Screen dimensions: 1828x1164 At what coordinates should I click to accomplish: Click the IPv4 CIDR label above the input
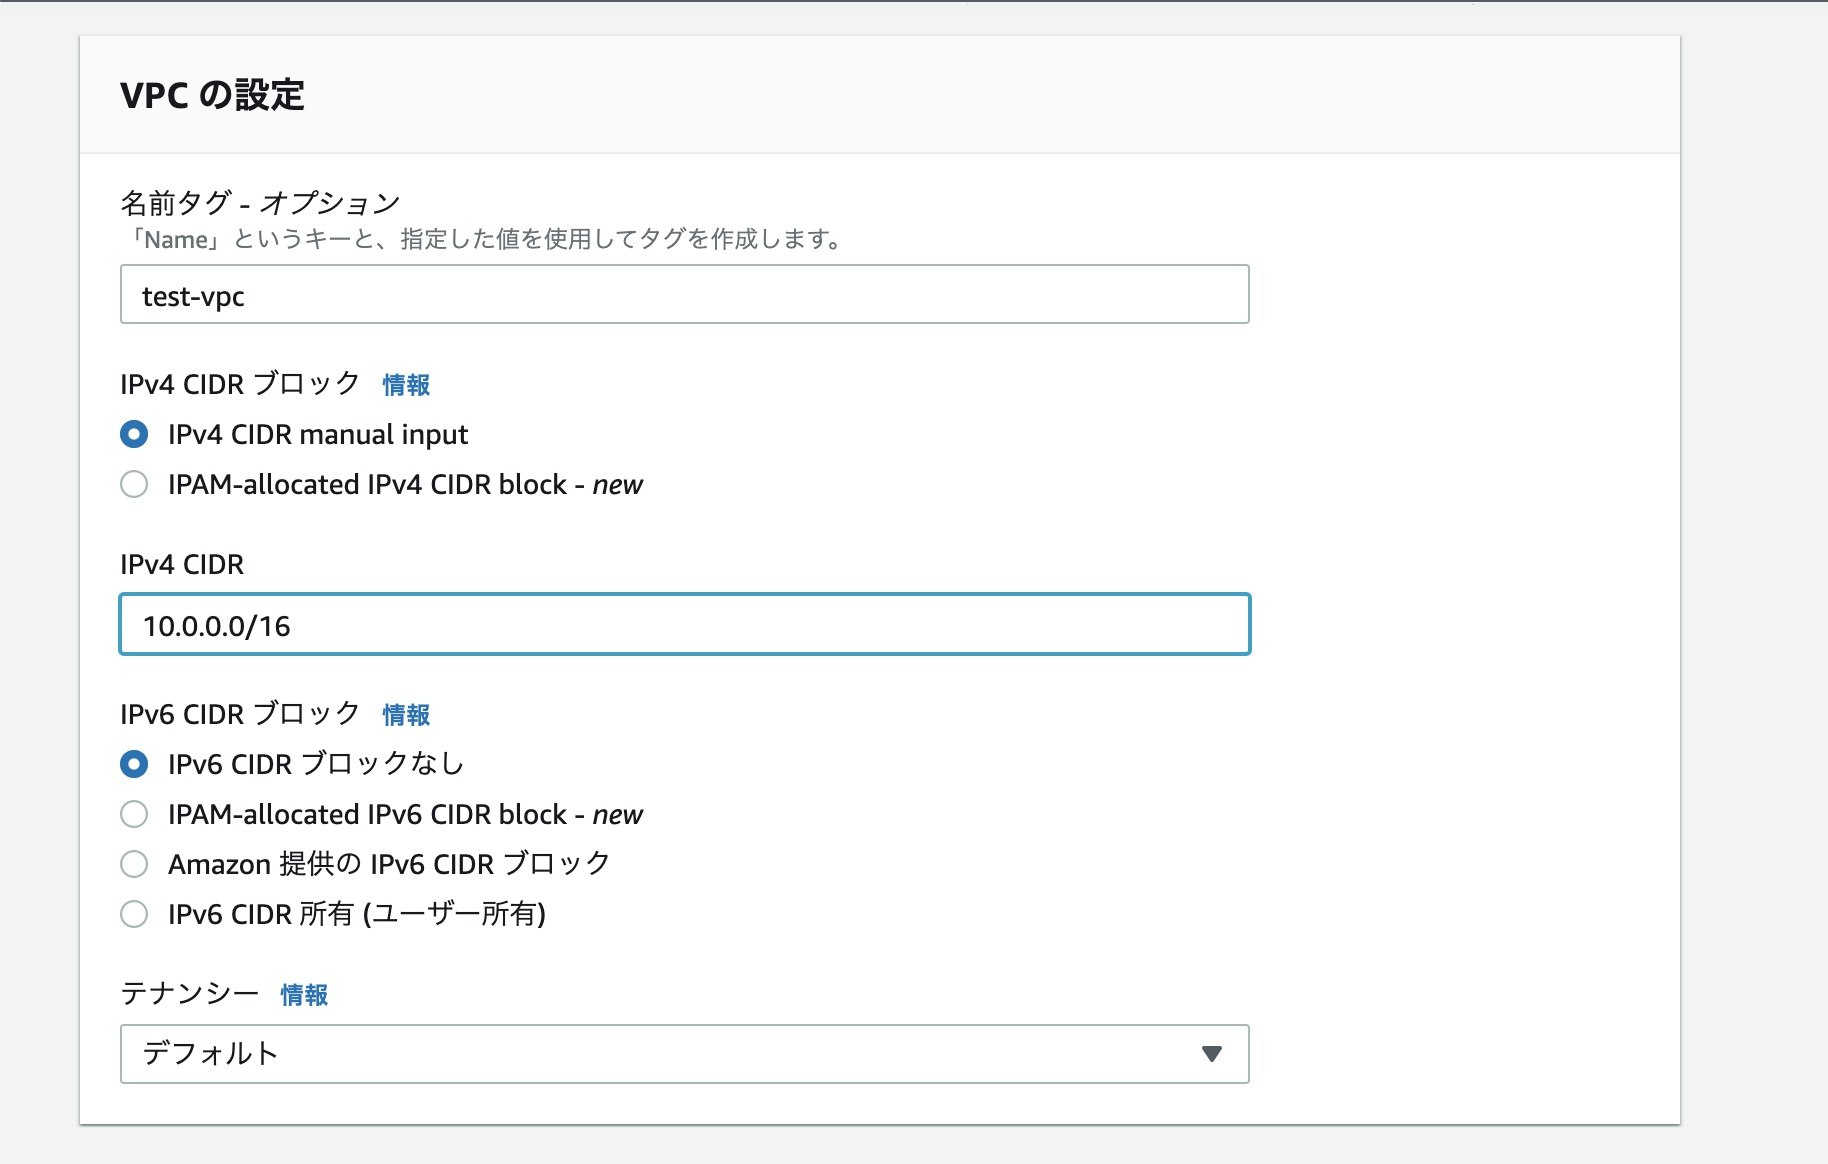[180, 564]
